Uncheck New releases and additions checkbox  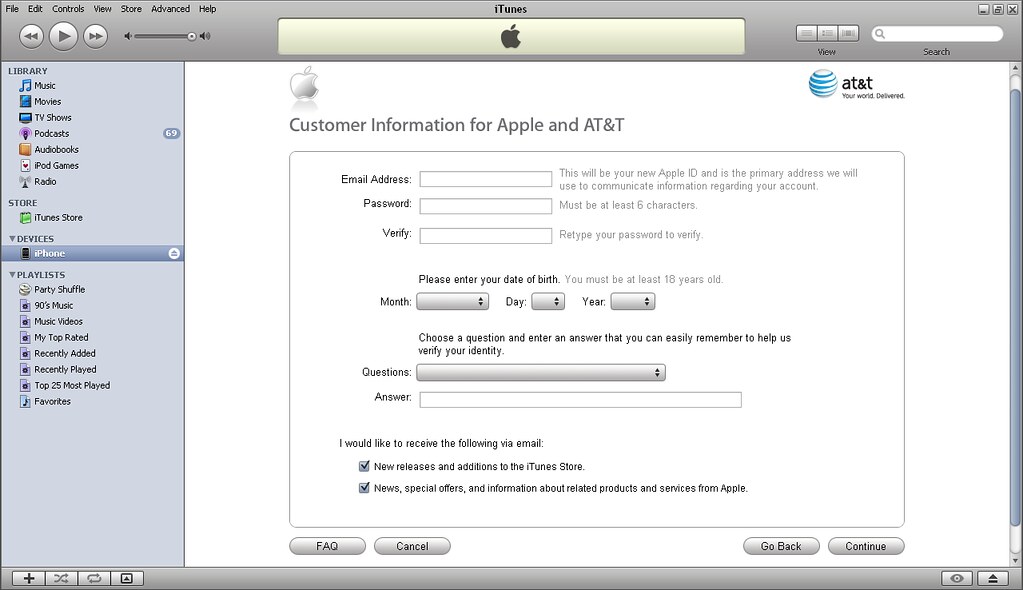tap(364, 466)
